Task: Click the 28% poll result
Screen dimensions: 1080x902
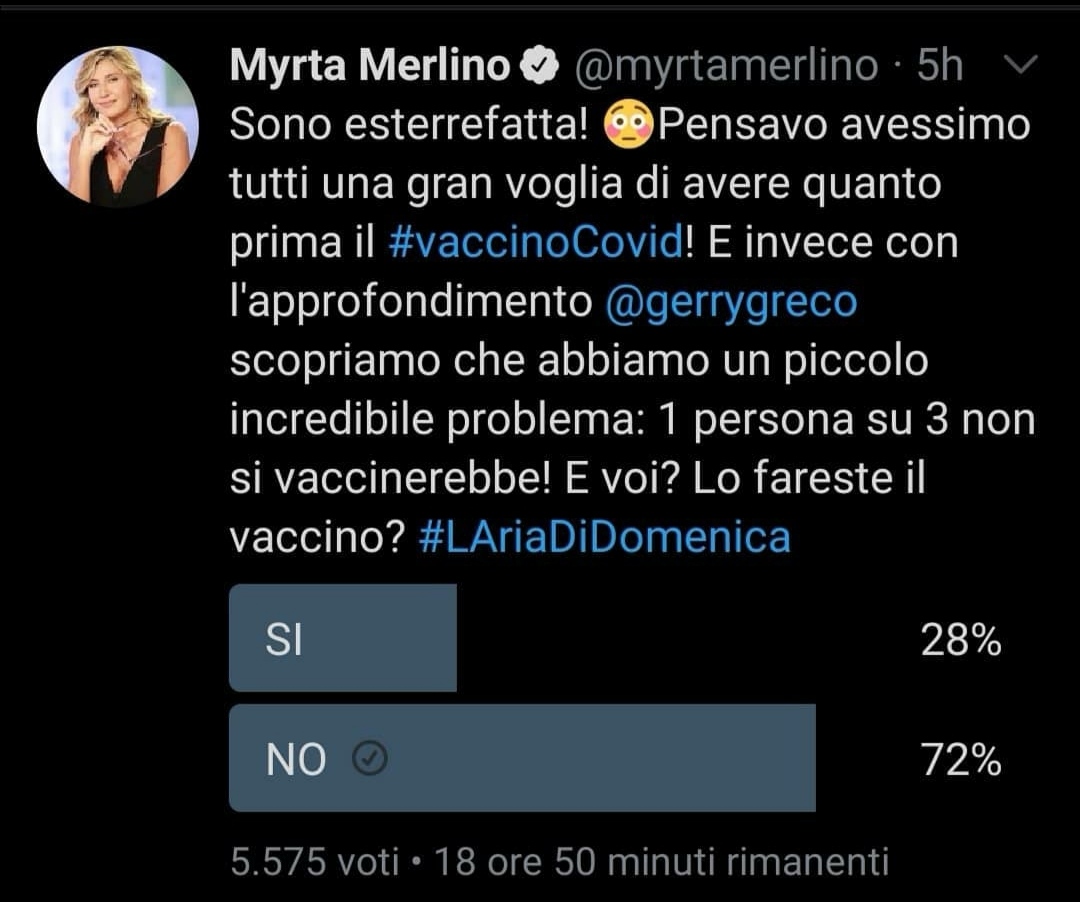Action: pyautogui.click(x=960, y=642)
